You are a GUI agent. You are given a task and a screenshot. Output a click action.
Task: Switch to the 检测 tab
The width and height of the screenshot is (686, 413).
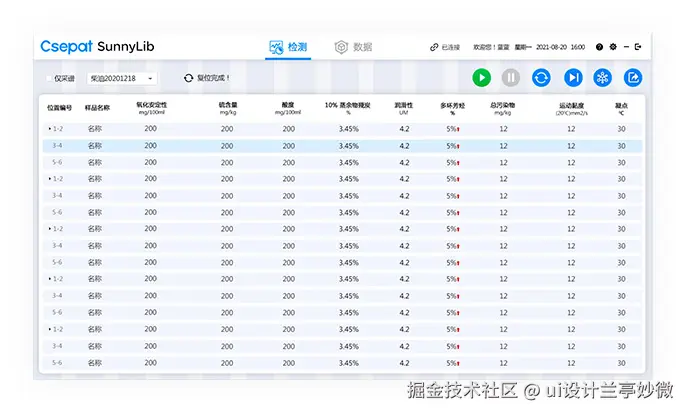[288, 47]
